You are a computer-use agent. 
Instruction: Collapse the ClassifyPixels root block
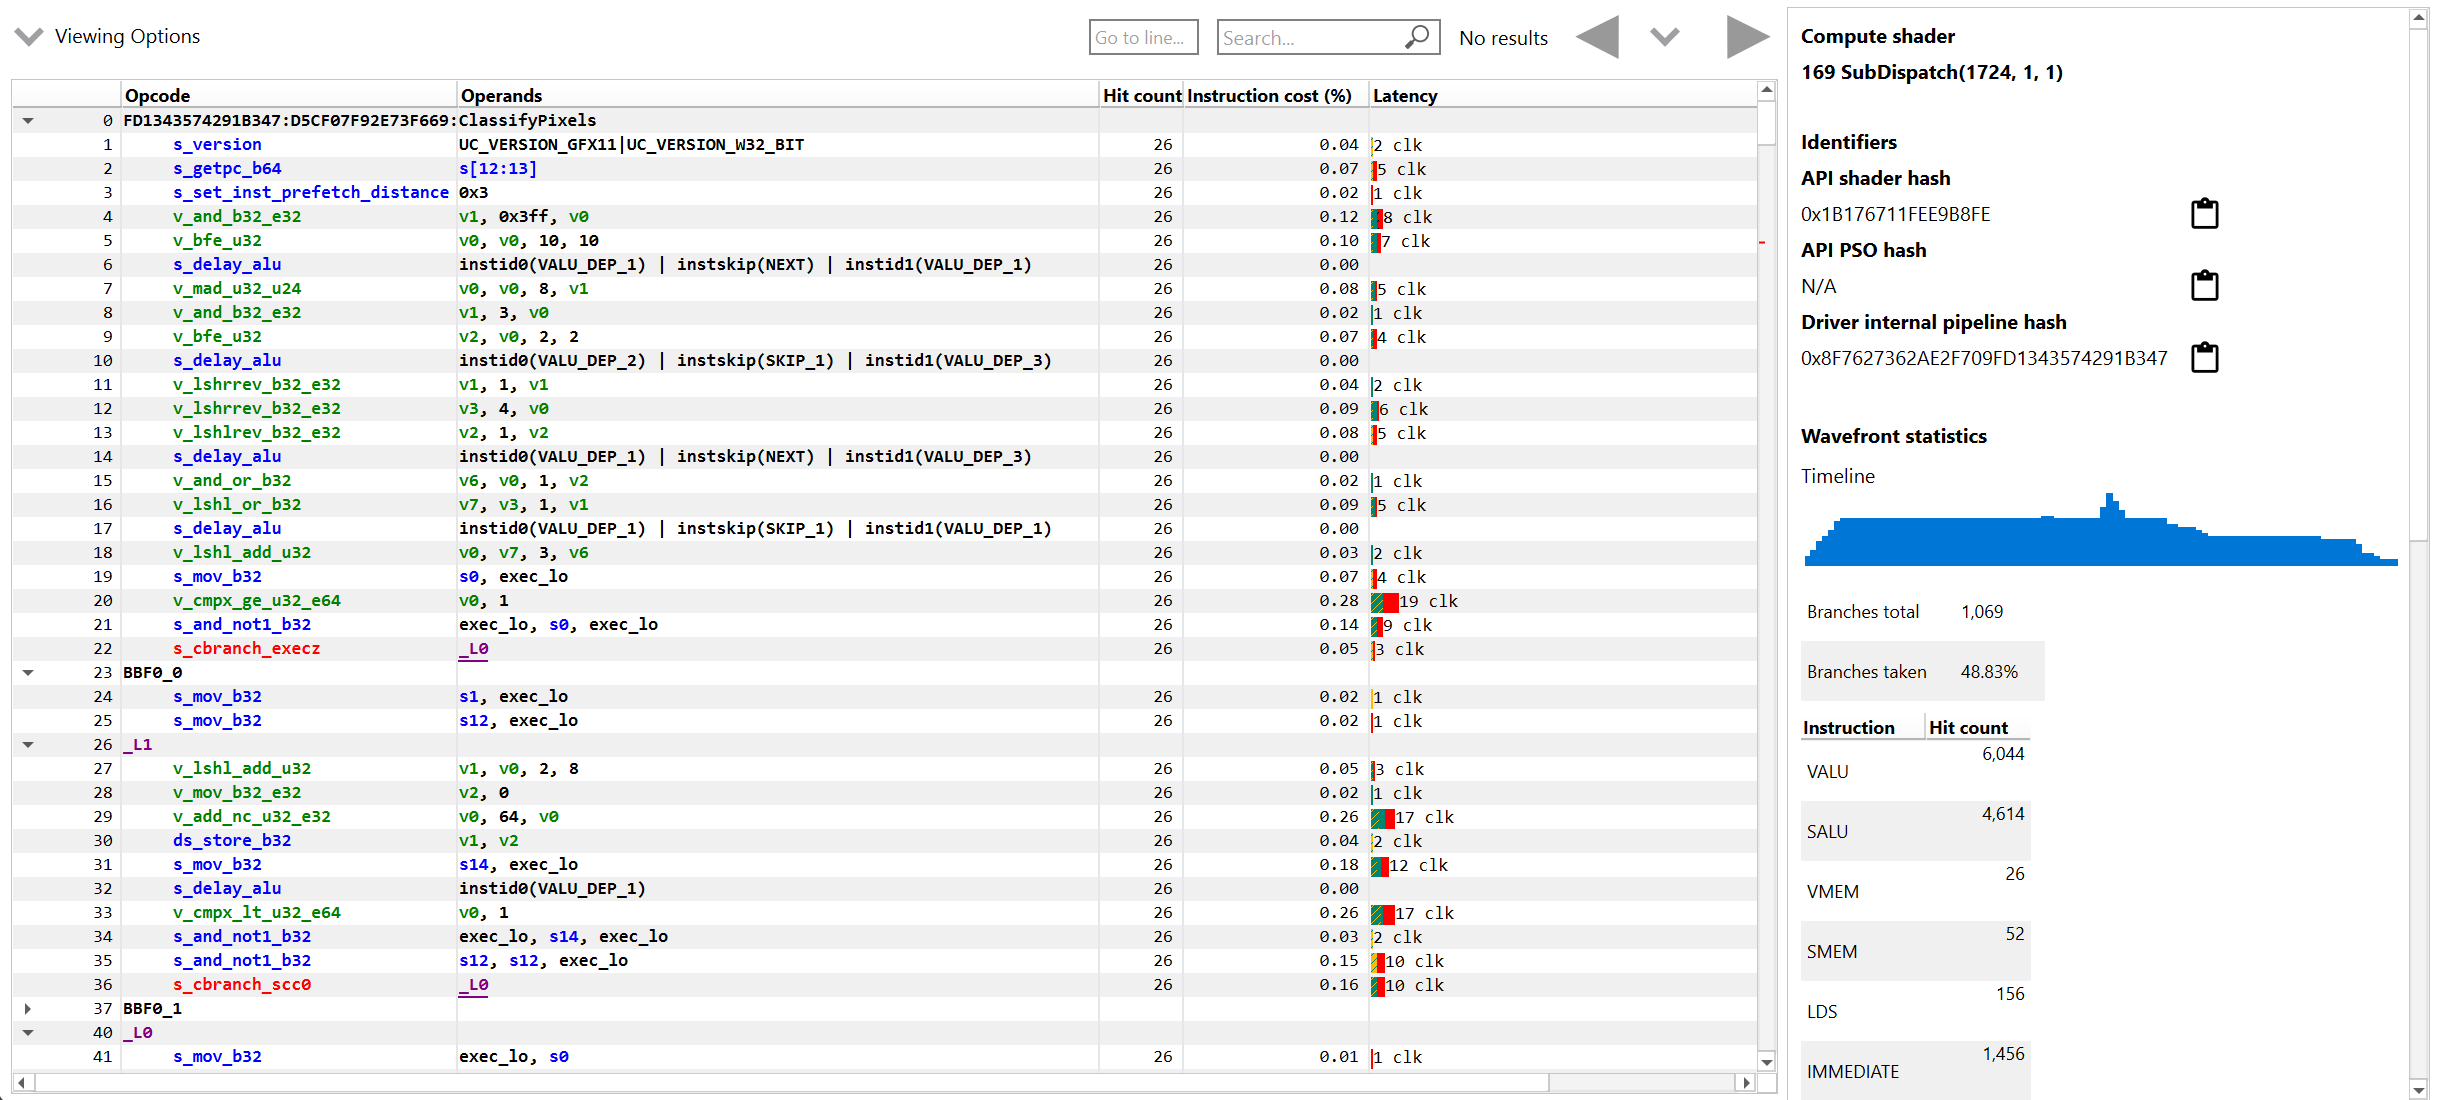coord(28,121)
